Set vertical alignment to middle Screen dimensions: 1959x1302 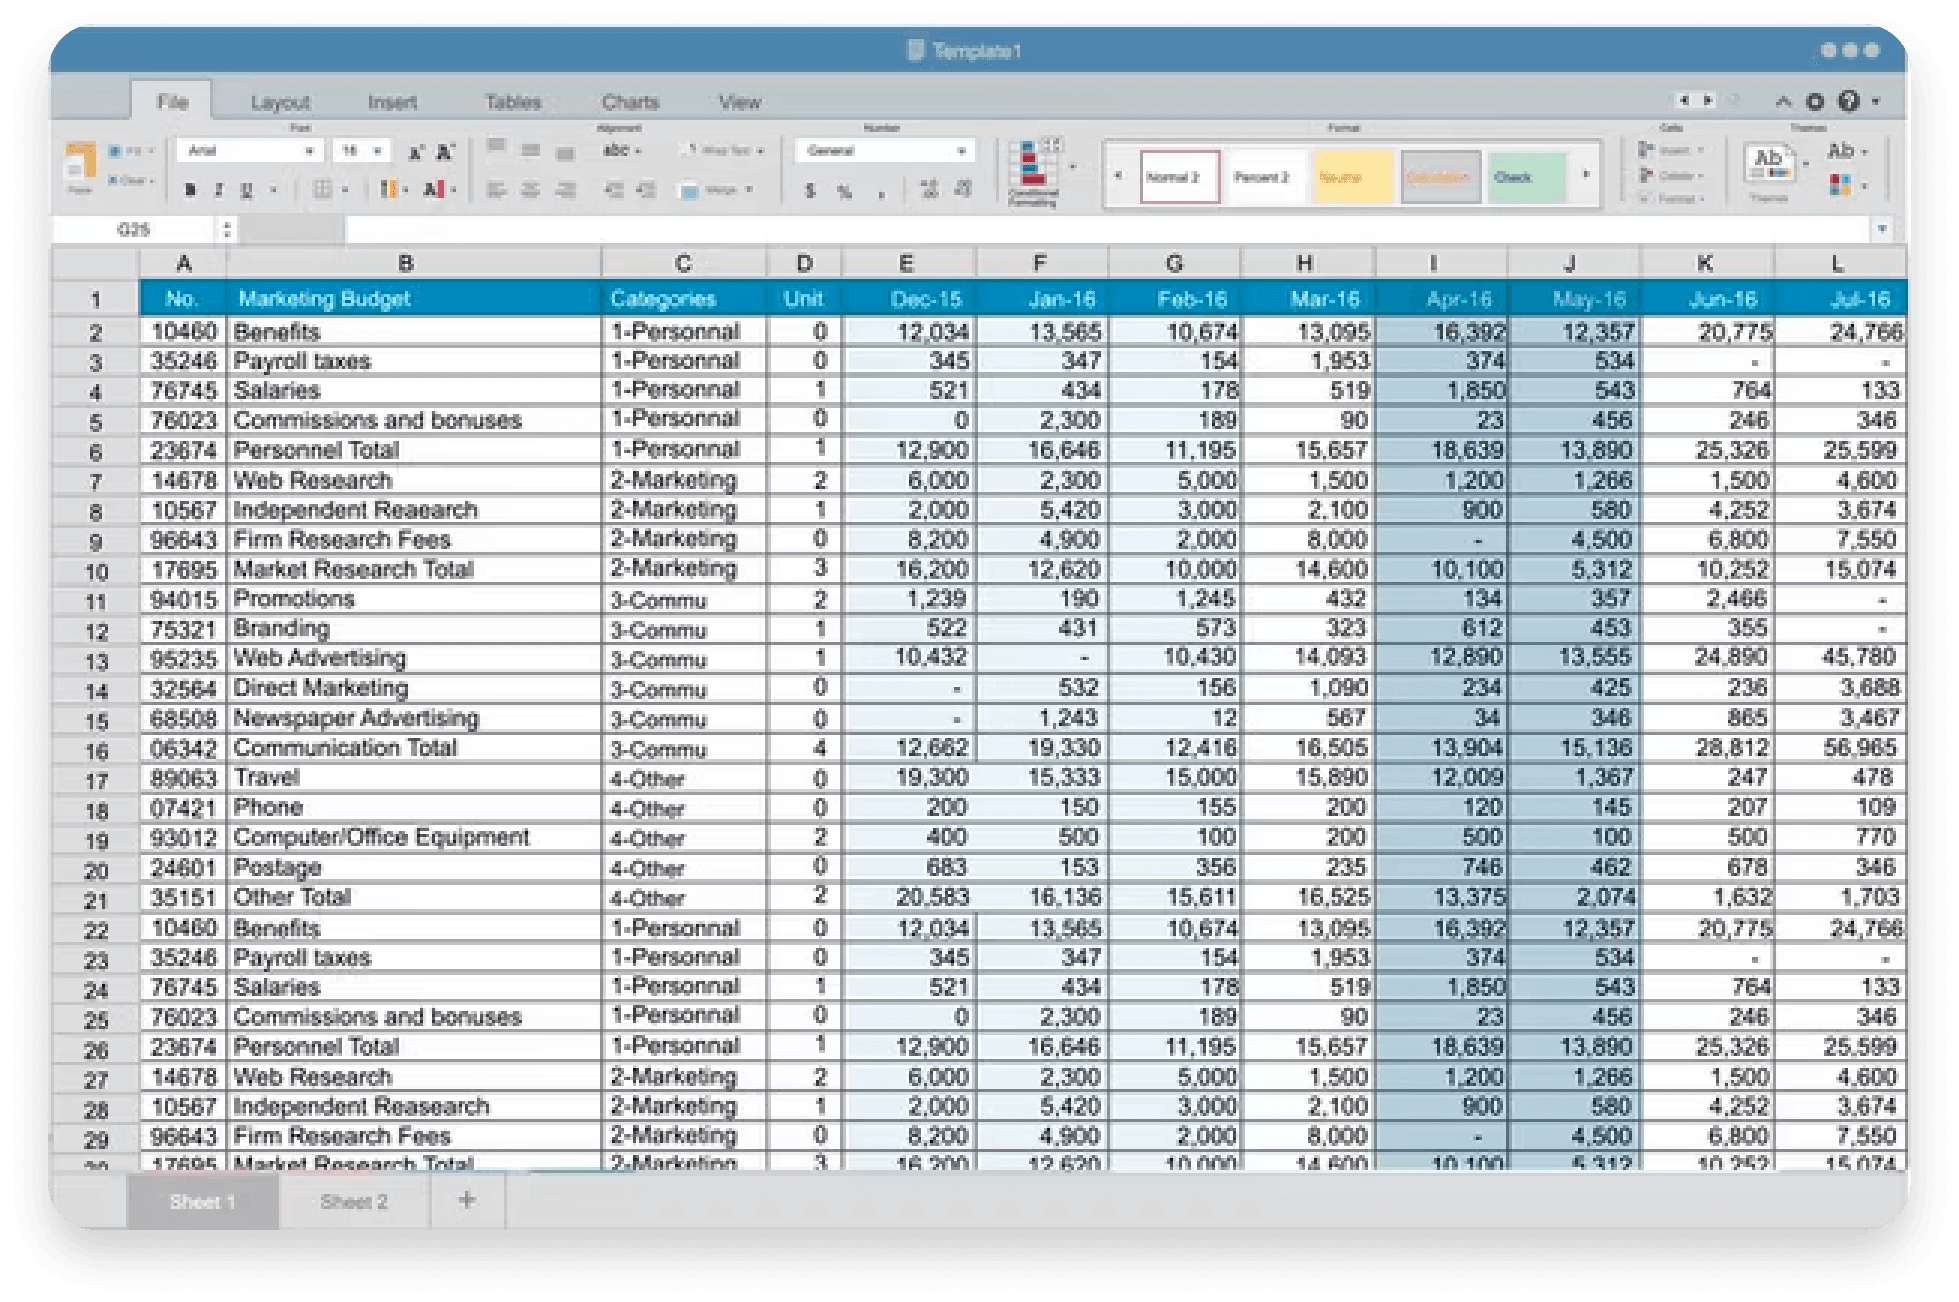pyautogui.click(x=531, y=150)
